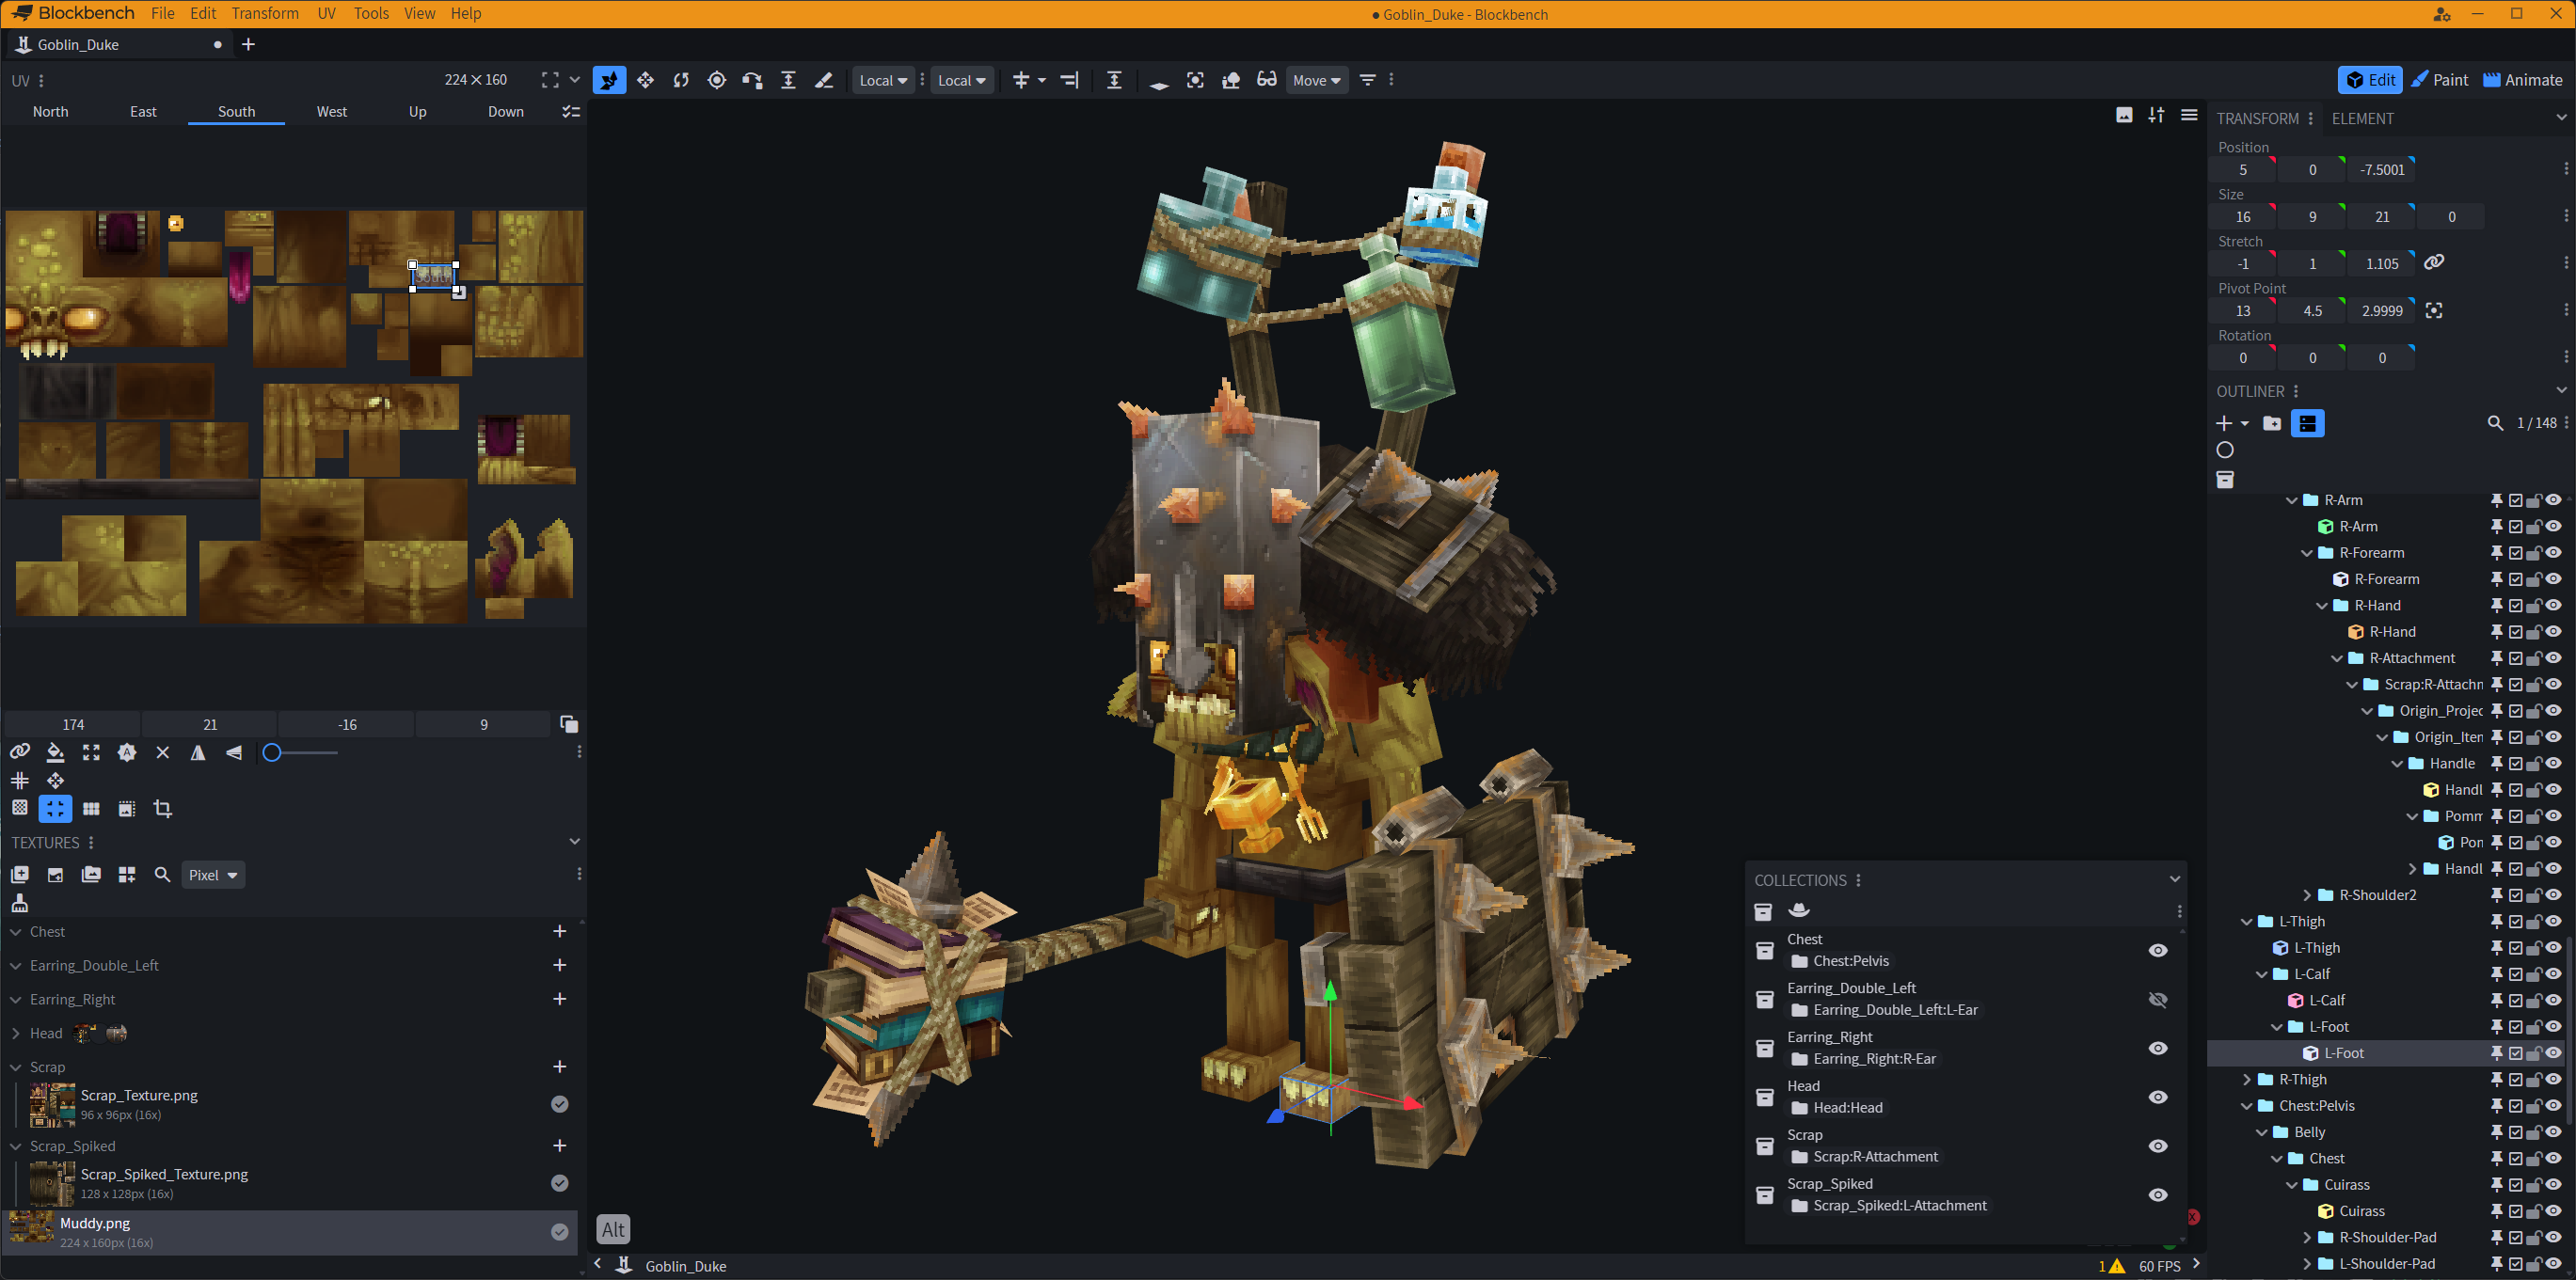Show the Earring_Double_Left collection
Image resolution: width=2576 pixels, height=1280 pixels.
click(2158, 999)
